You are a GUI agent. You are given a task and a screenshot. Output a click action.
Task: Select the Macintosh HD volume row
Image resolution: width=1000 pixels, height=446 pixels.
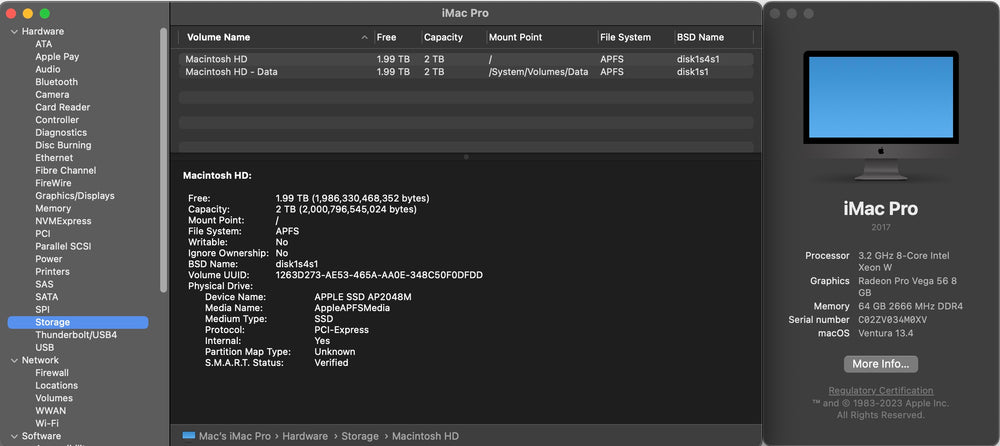466,59
